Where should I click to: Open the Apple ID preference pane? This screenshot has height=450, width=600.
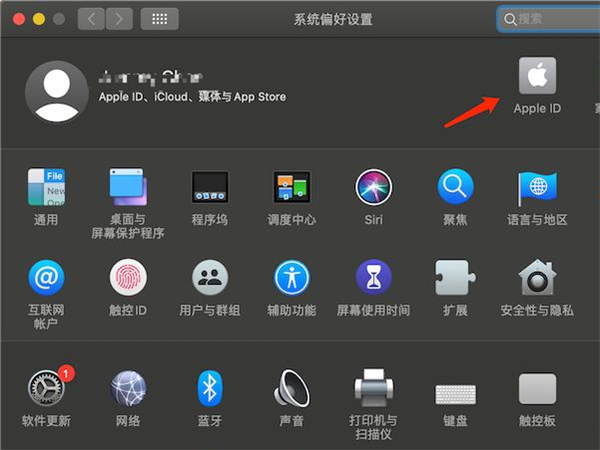click(x=537, y=78)
